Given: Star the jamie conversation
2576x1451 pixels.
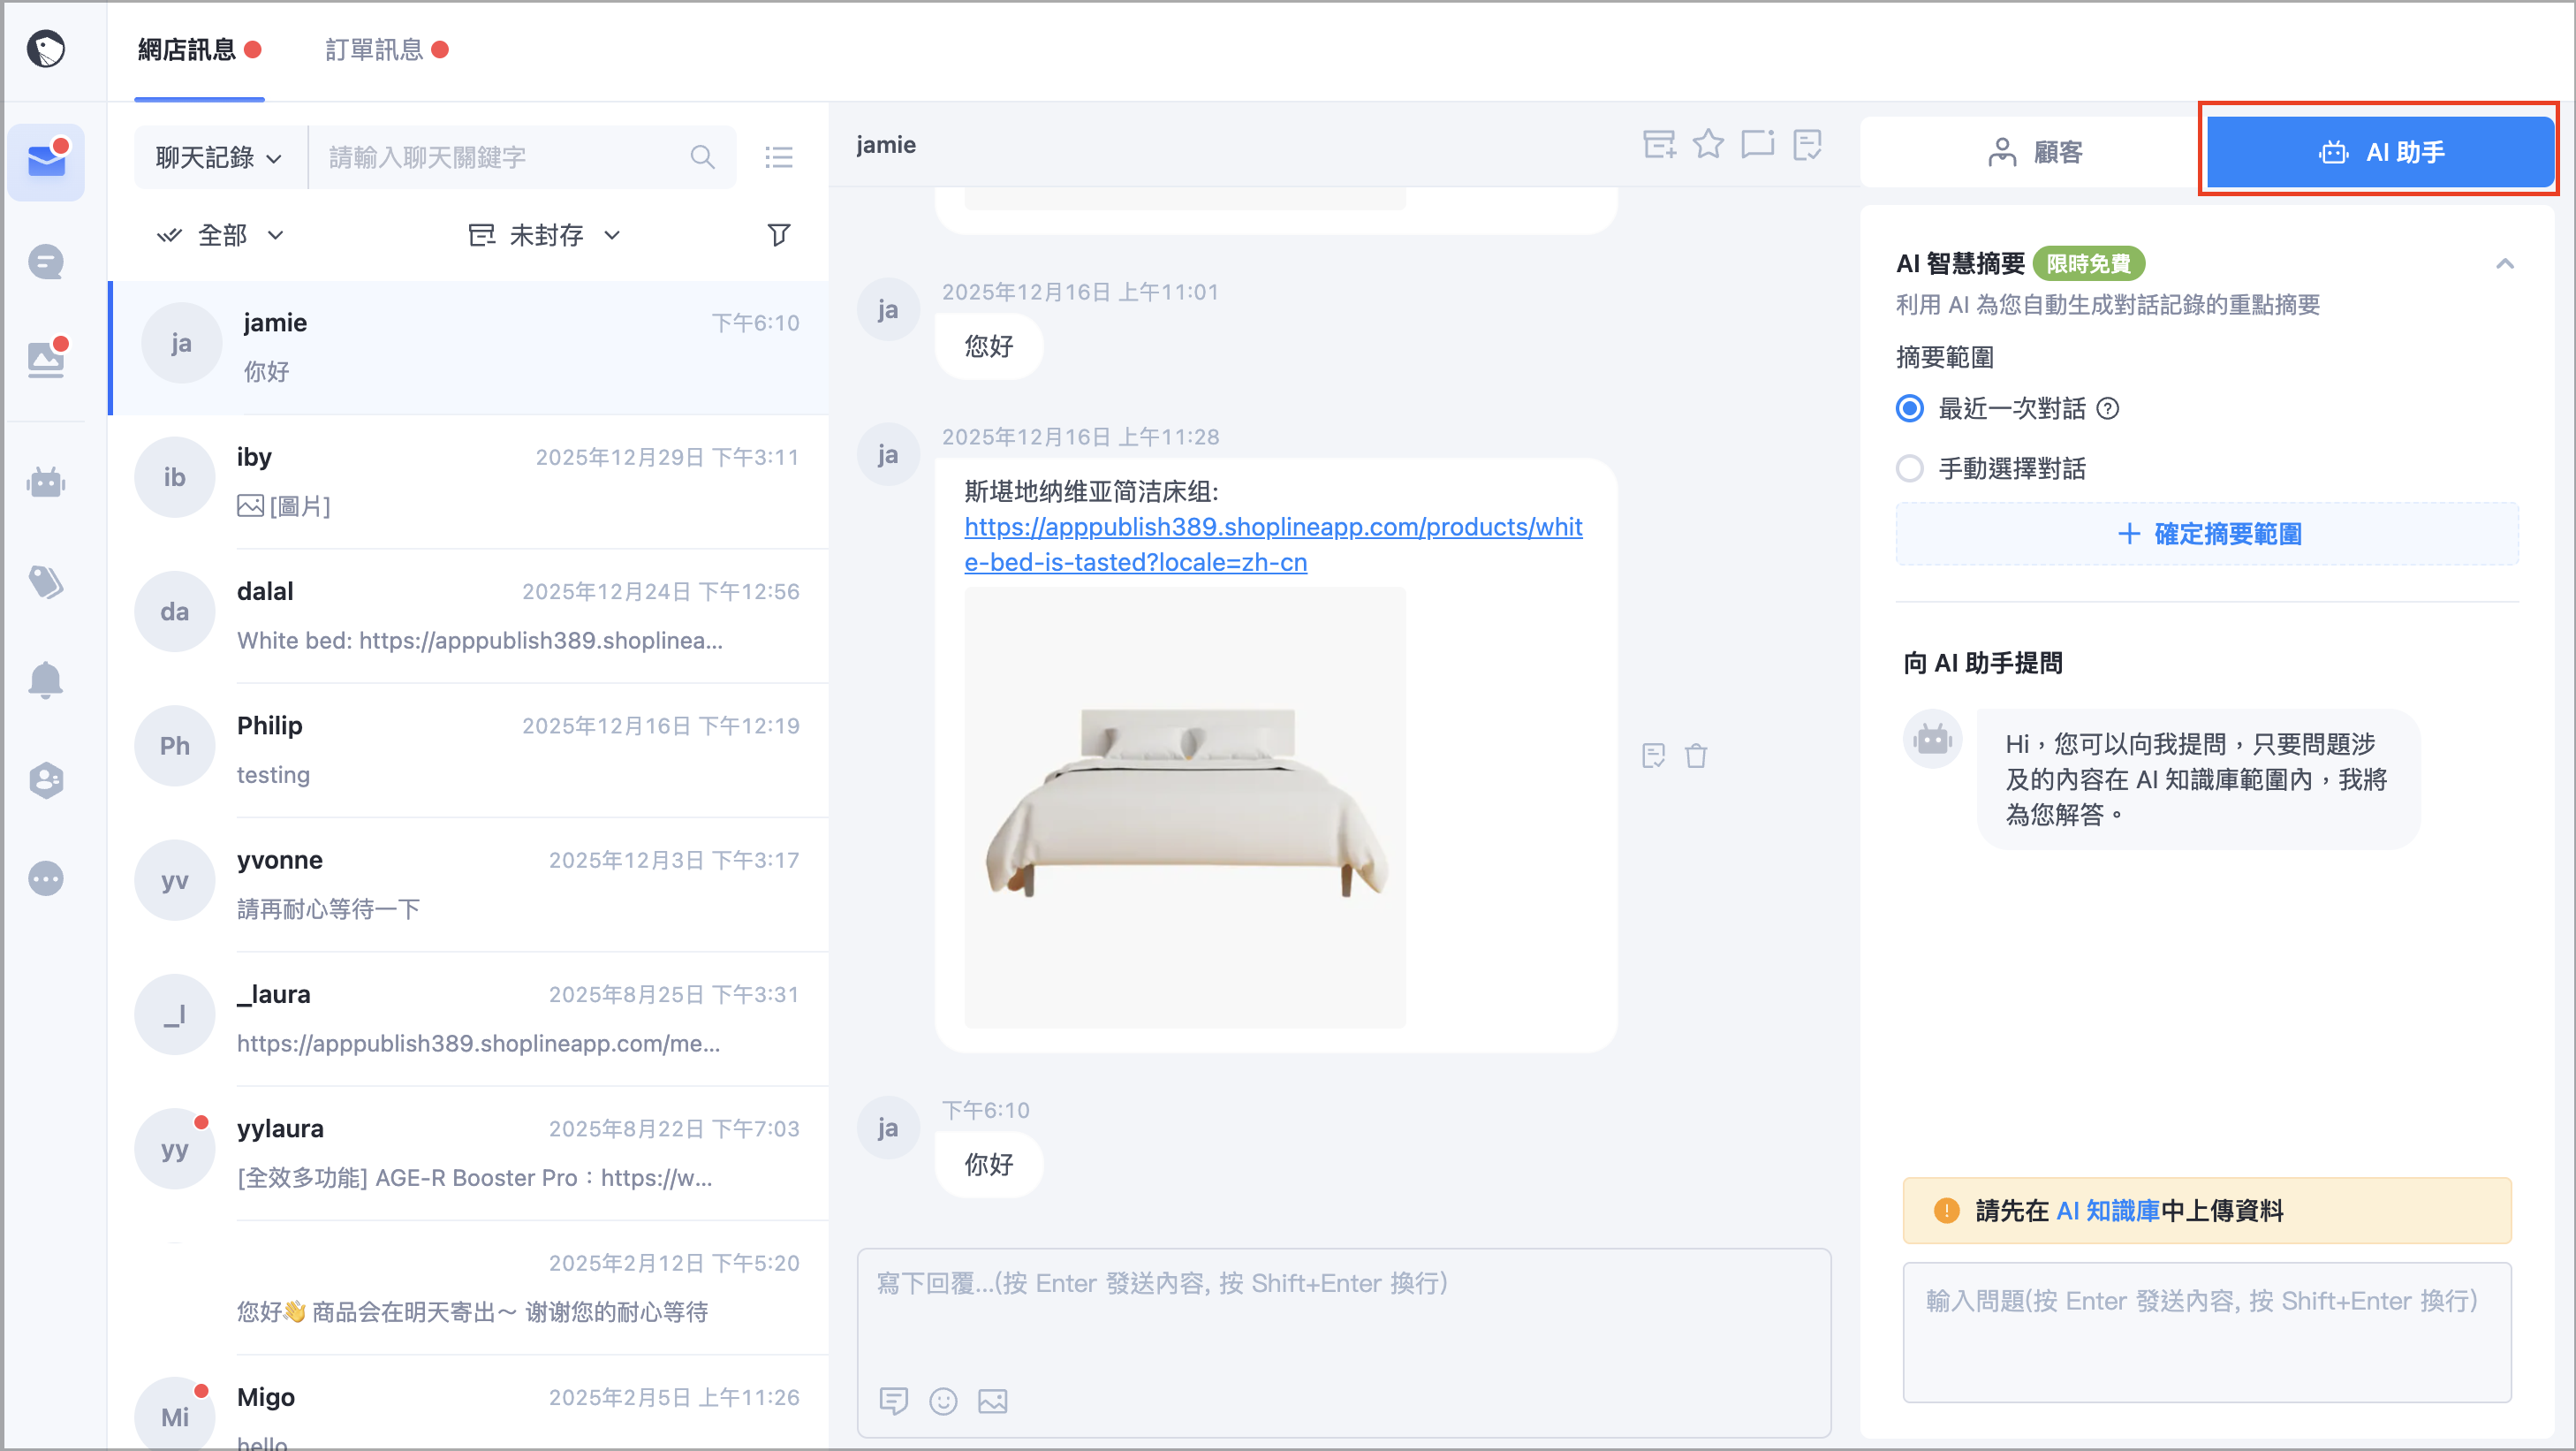Looking at the screenshot, I should pos(1709,145).
